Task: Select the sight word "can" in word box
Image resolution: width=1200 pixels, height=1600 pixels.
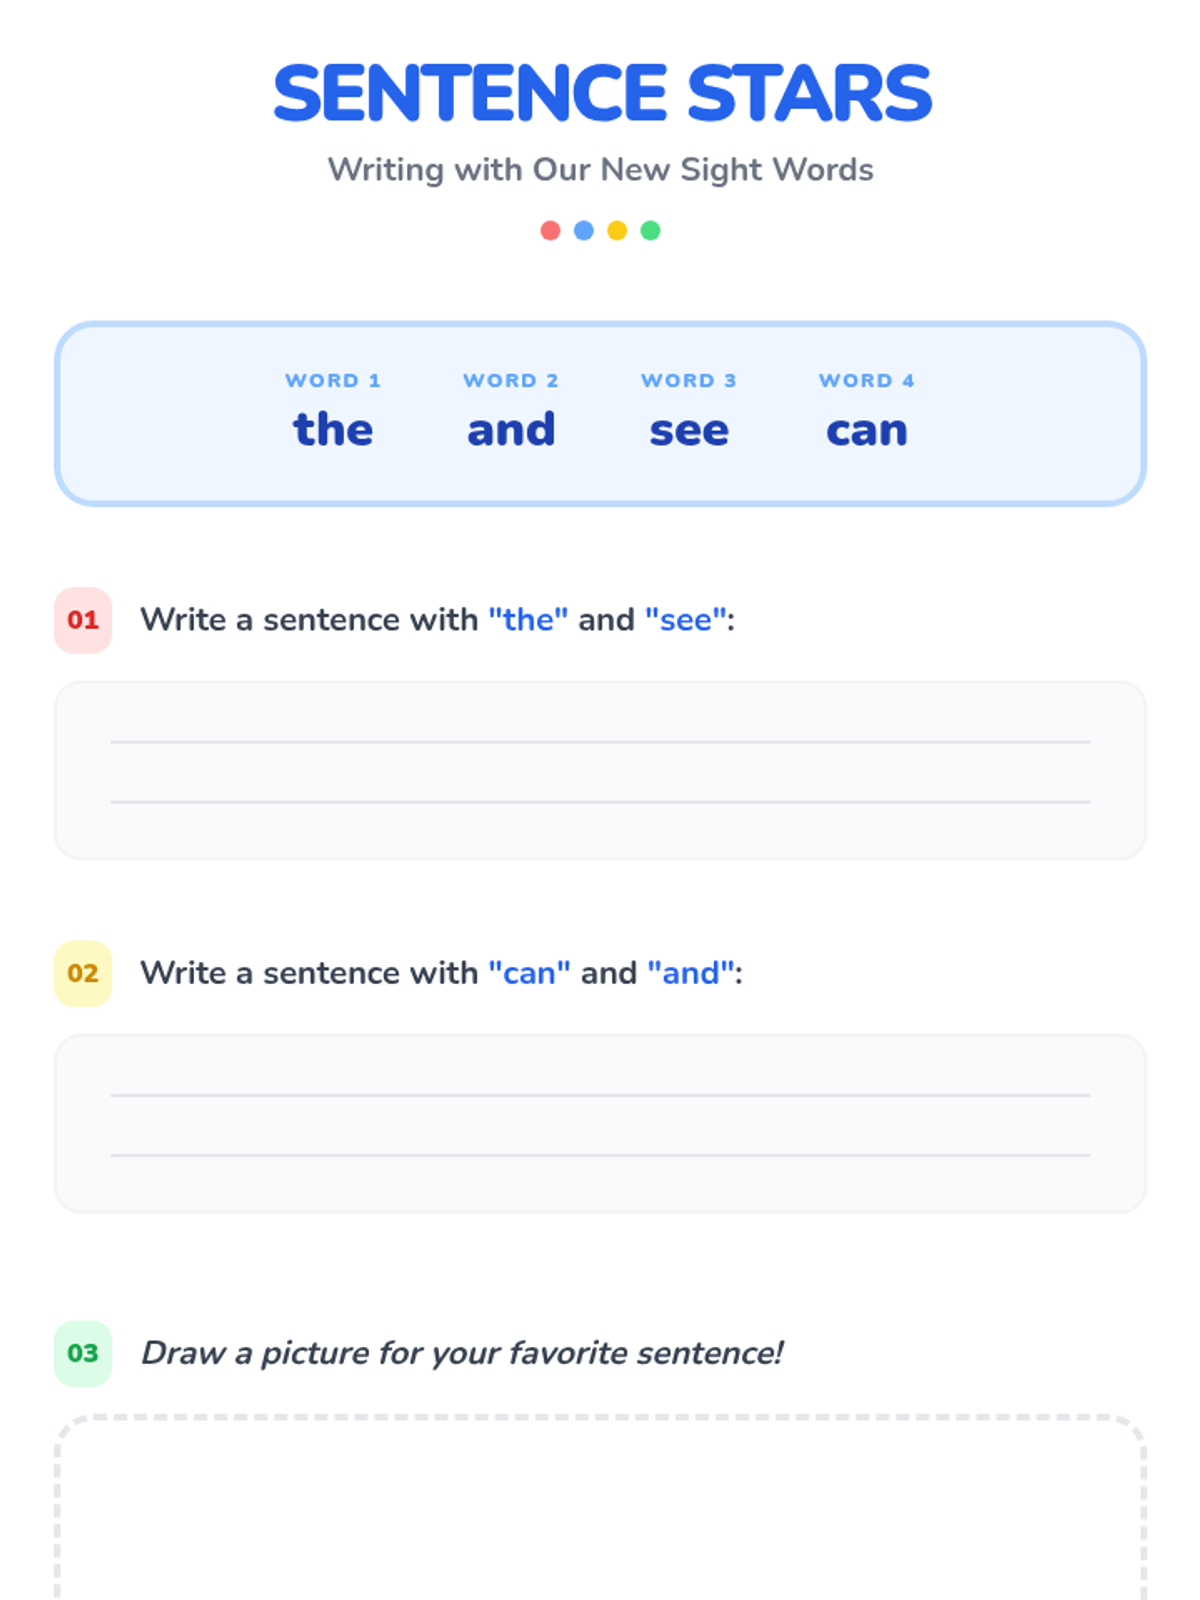Action: 867,431
